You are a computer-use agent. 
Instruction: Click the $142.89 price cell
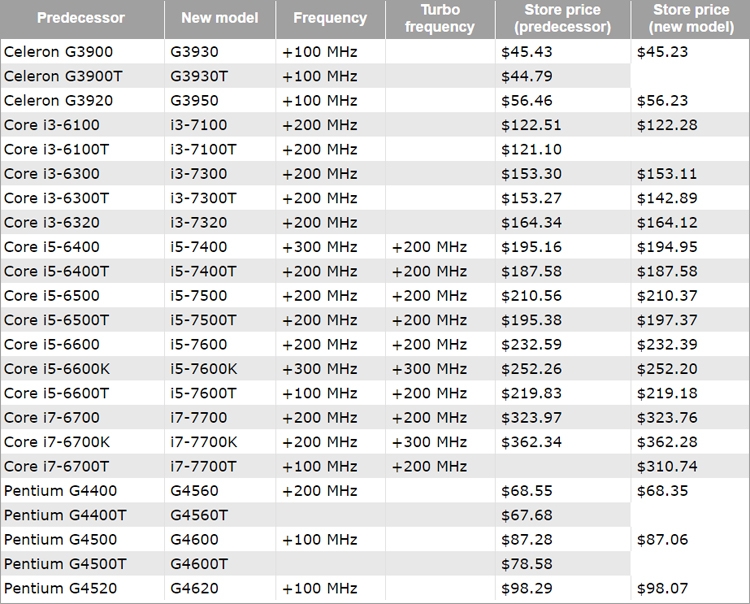point(667,198)
